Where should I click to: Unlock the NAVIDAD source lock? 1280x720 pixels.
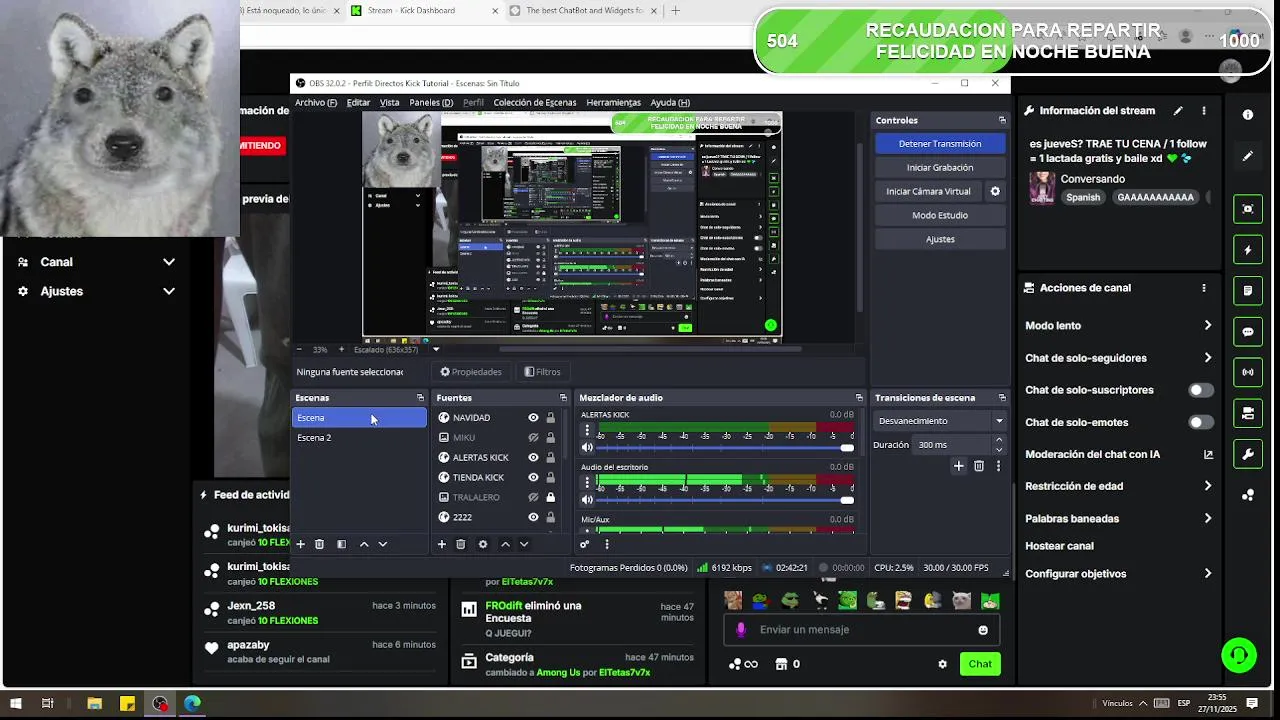click(x=550, y=418)
